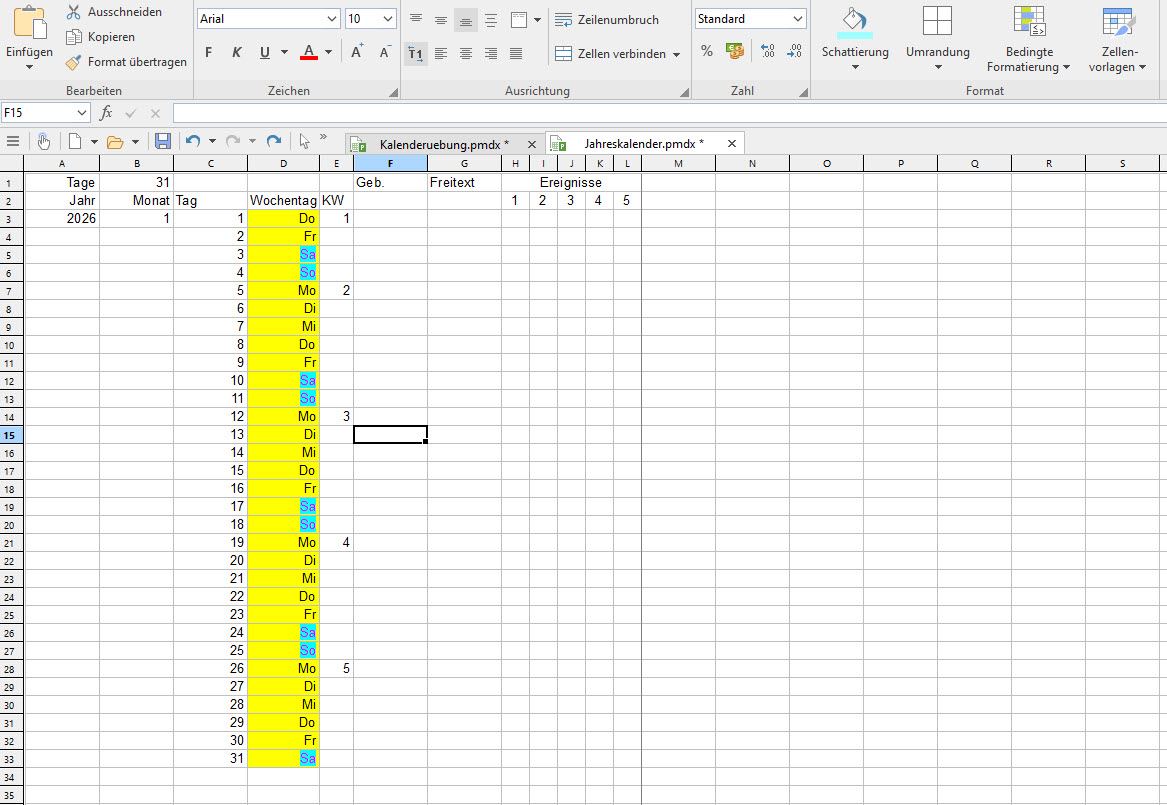1167x805 pixels.
Task: Apply currency format with the coins icon
Action: click(x=735, y=51)
